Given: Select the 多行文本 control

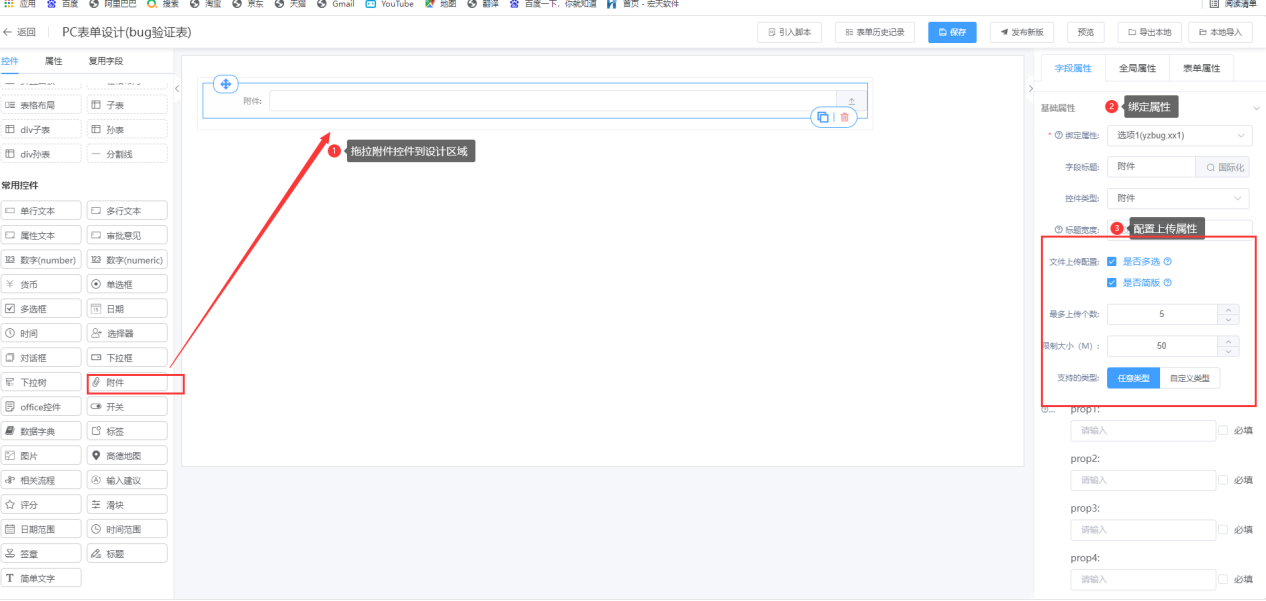Looking at the screenshot, I should pos(127,211).
